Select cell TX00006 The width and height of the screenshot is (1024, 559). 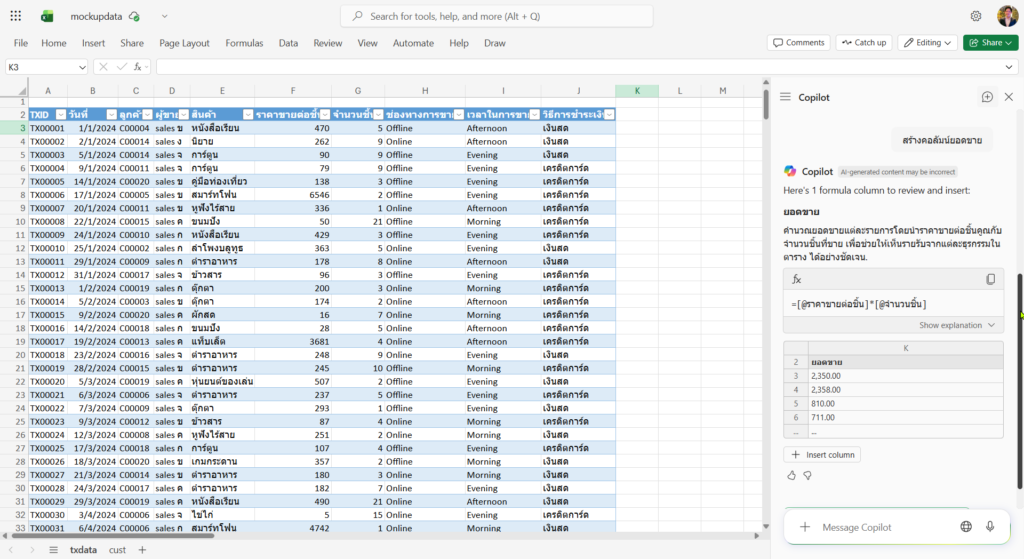tap(48, 195)
